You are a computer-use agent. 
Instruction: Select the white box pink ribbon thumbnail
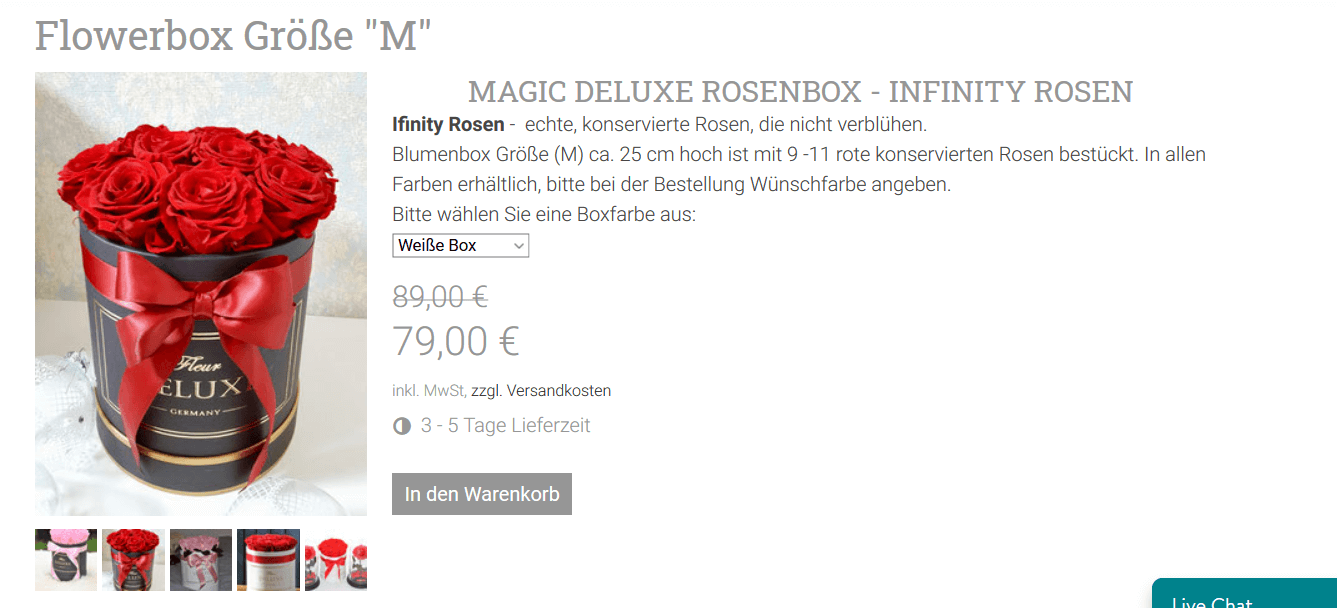201,560
